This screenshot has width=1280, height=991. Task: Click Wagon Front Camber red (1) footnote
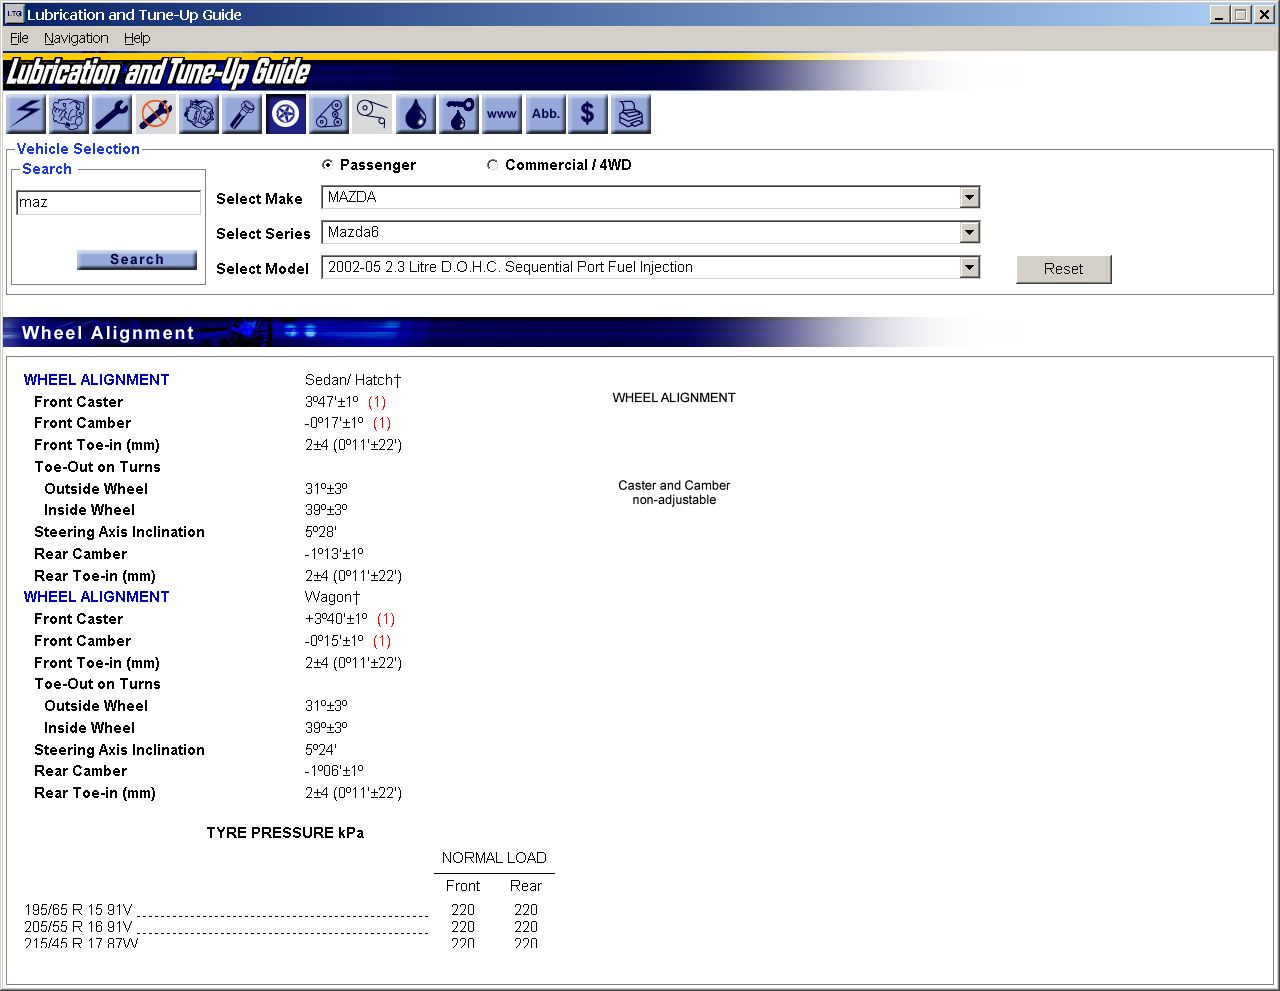pyautogui.click(x=382, y=641)
